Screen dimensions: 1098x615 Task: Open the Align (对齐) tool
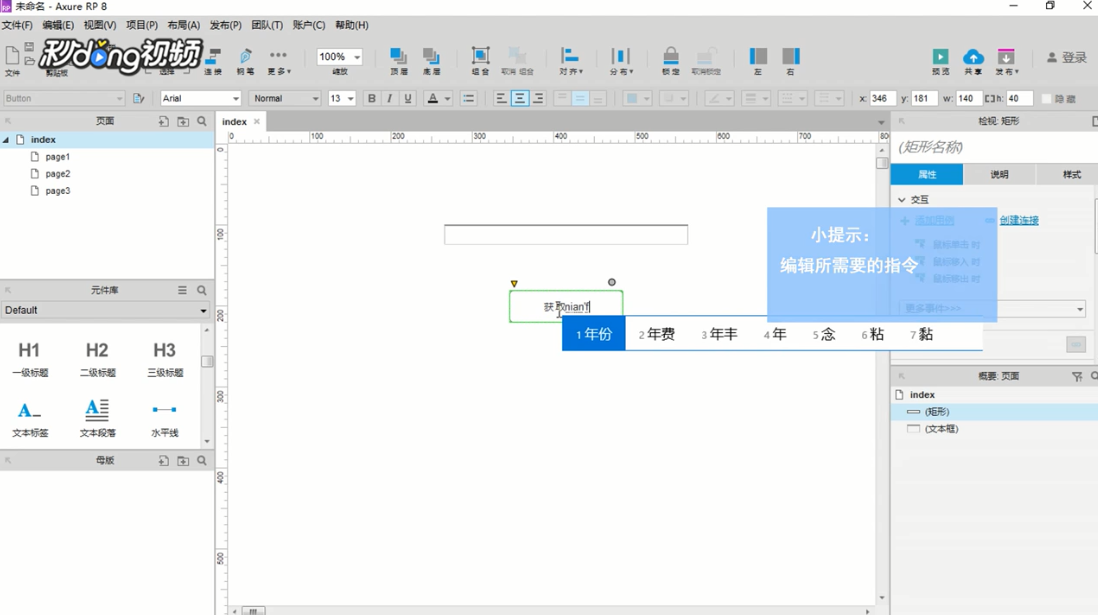click(x=570, y=56)
